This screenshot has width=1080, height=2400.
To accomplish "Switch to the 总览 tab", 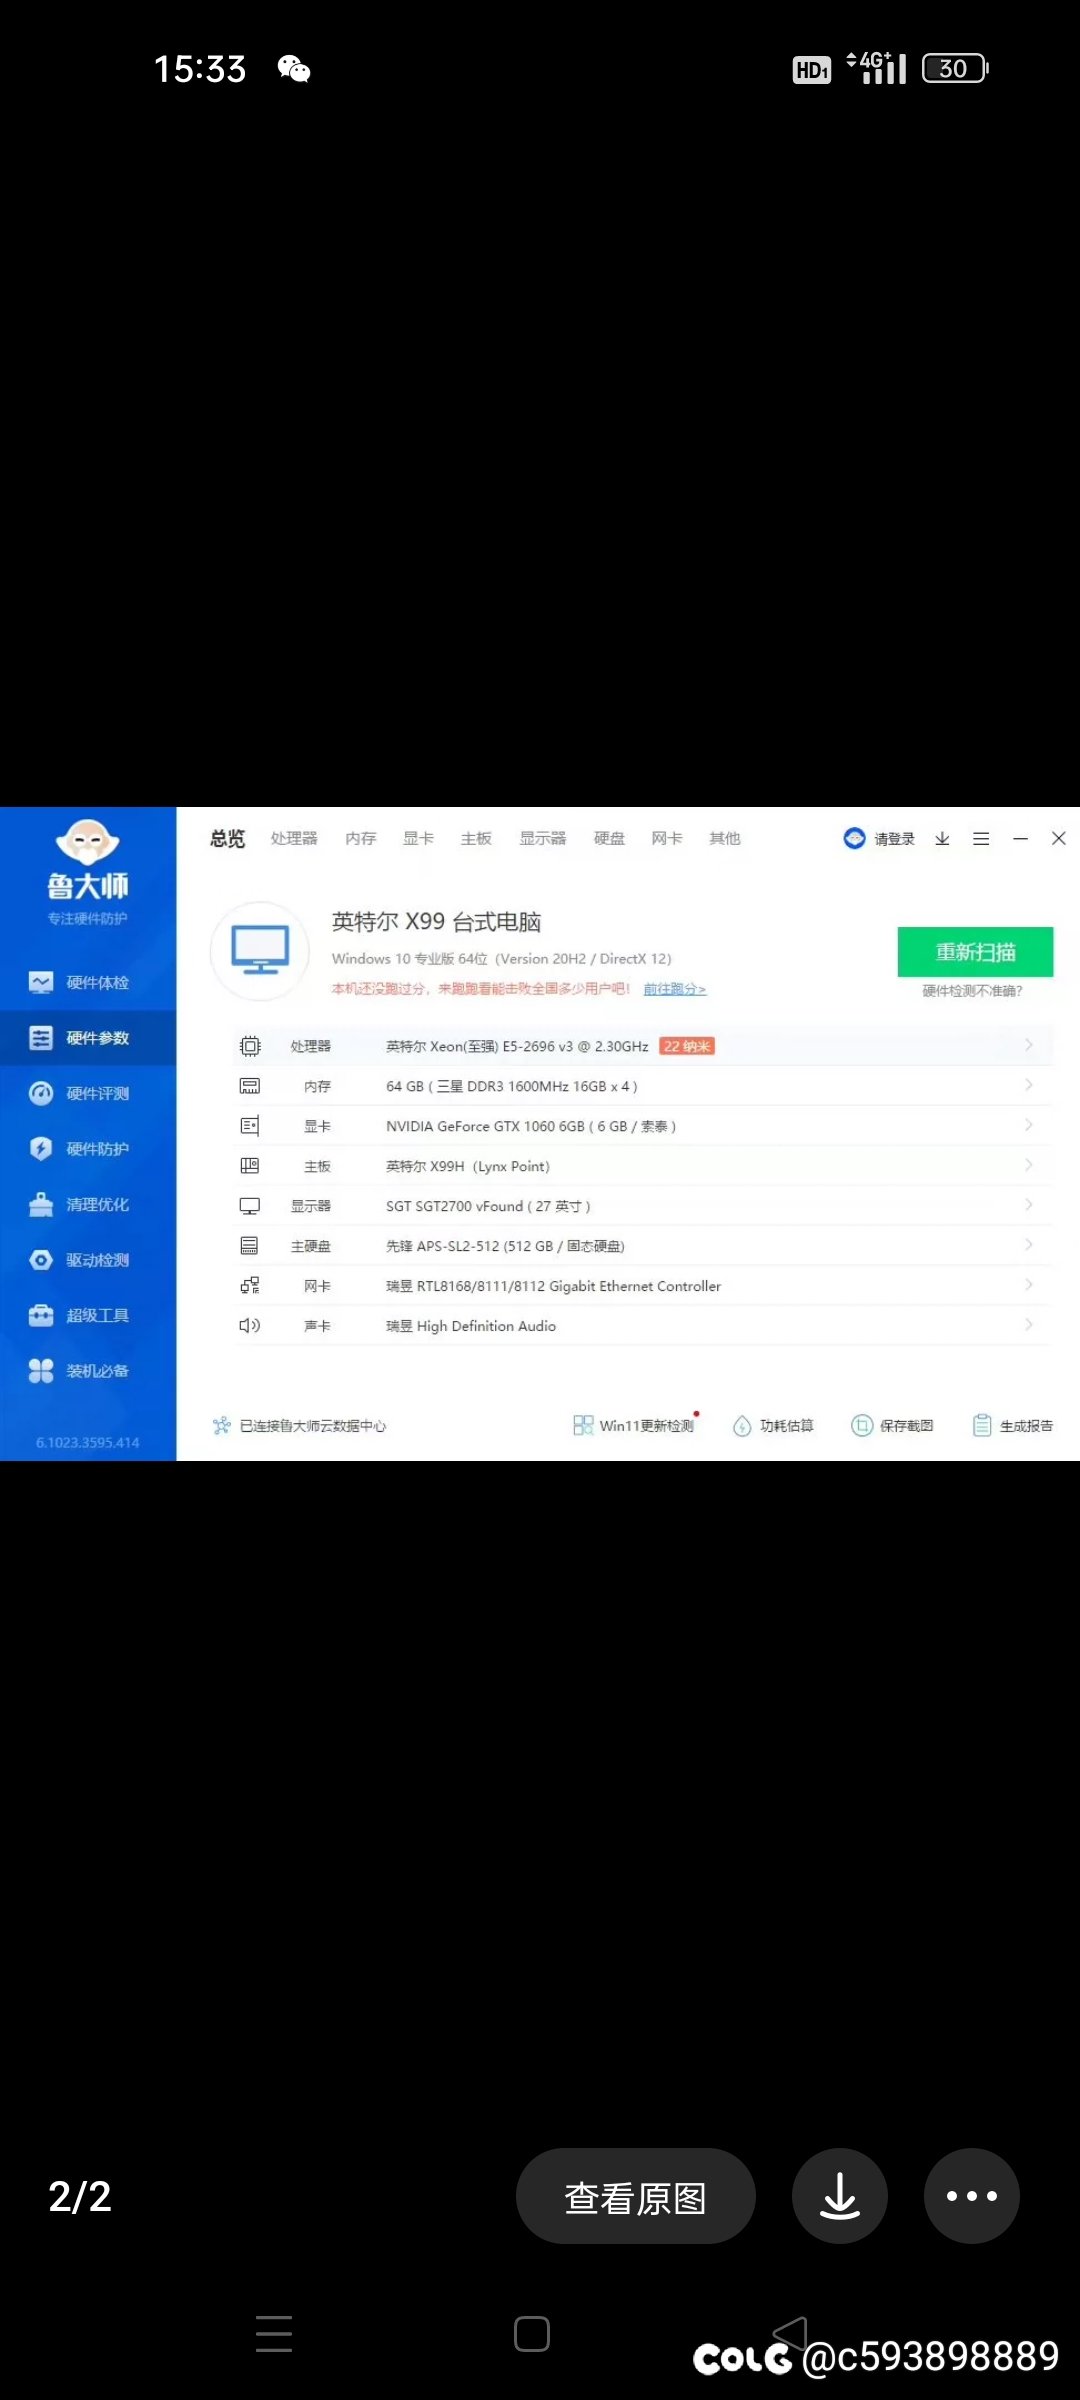I will point(228,839).
